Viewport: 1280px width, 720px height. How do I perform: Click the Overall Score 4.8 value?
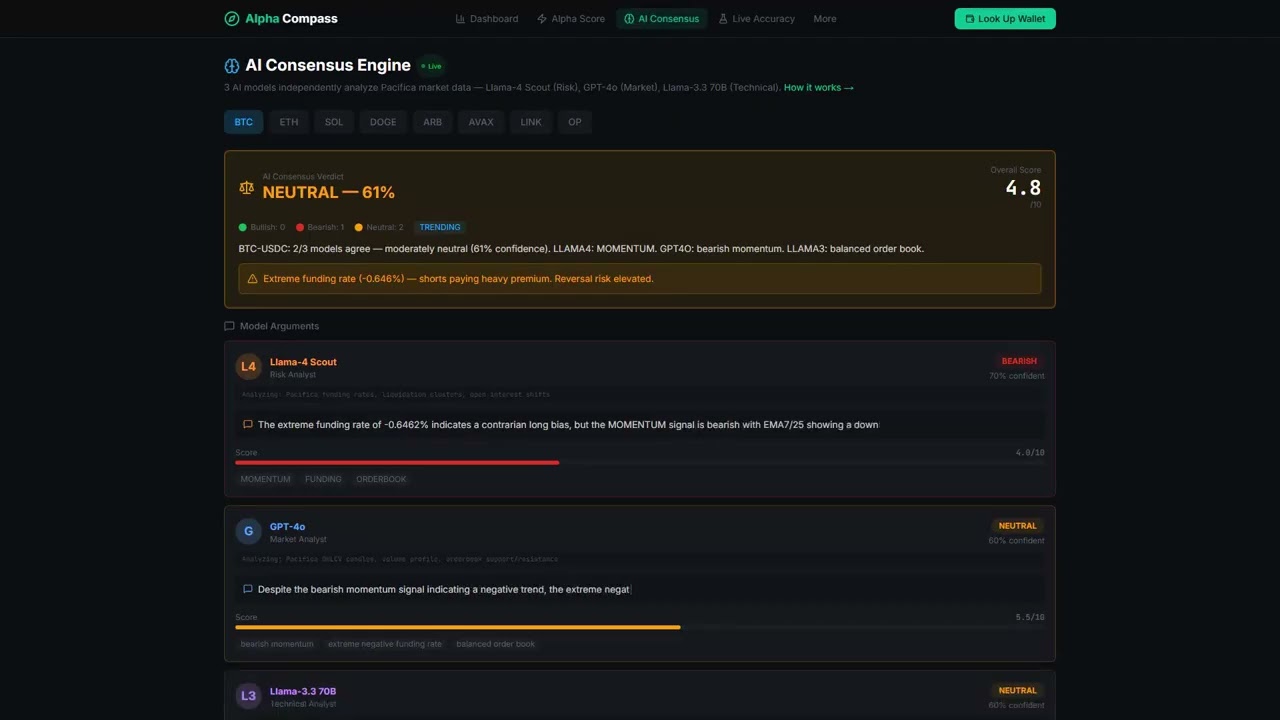(1023, 188)
